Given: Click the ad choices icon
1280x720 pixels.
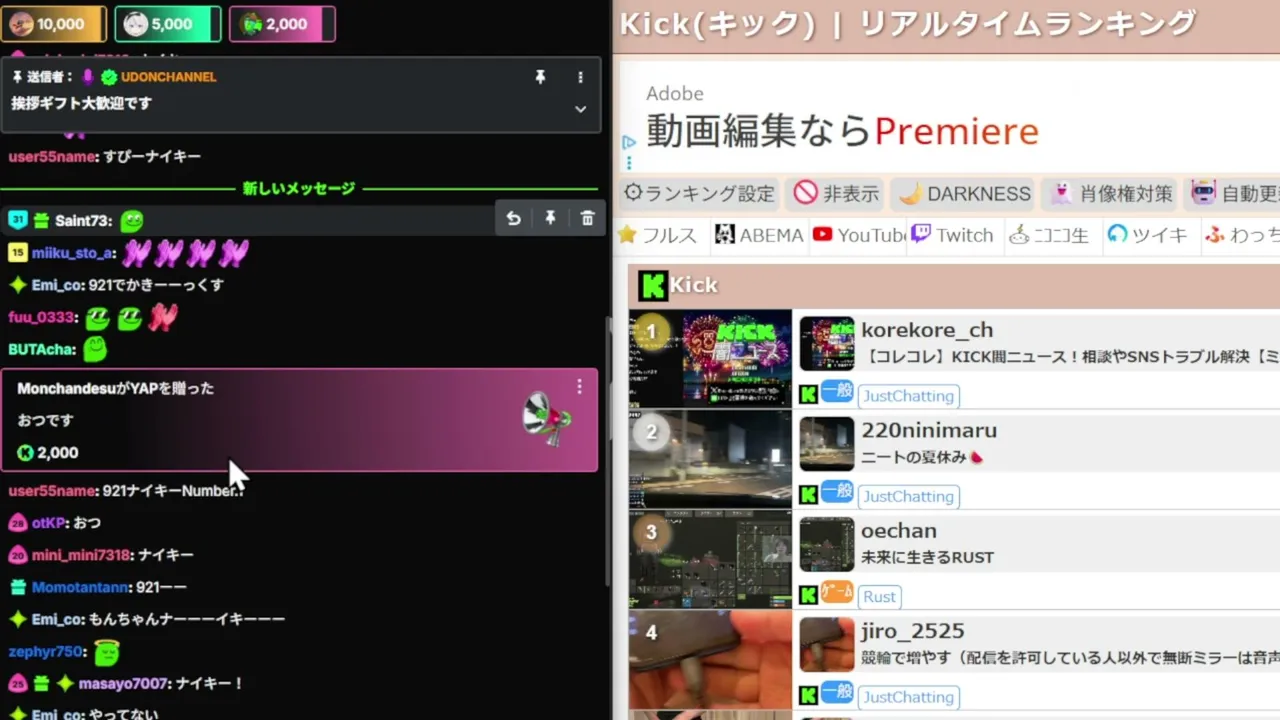Looking at the screenshot, I should click(x=628, y=143).
